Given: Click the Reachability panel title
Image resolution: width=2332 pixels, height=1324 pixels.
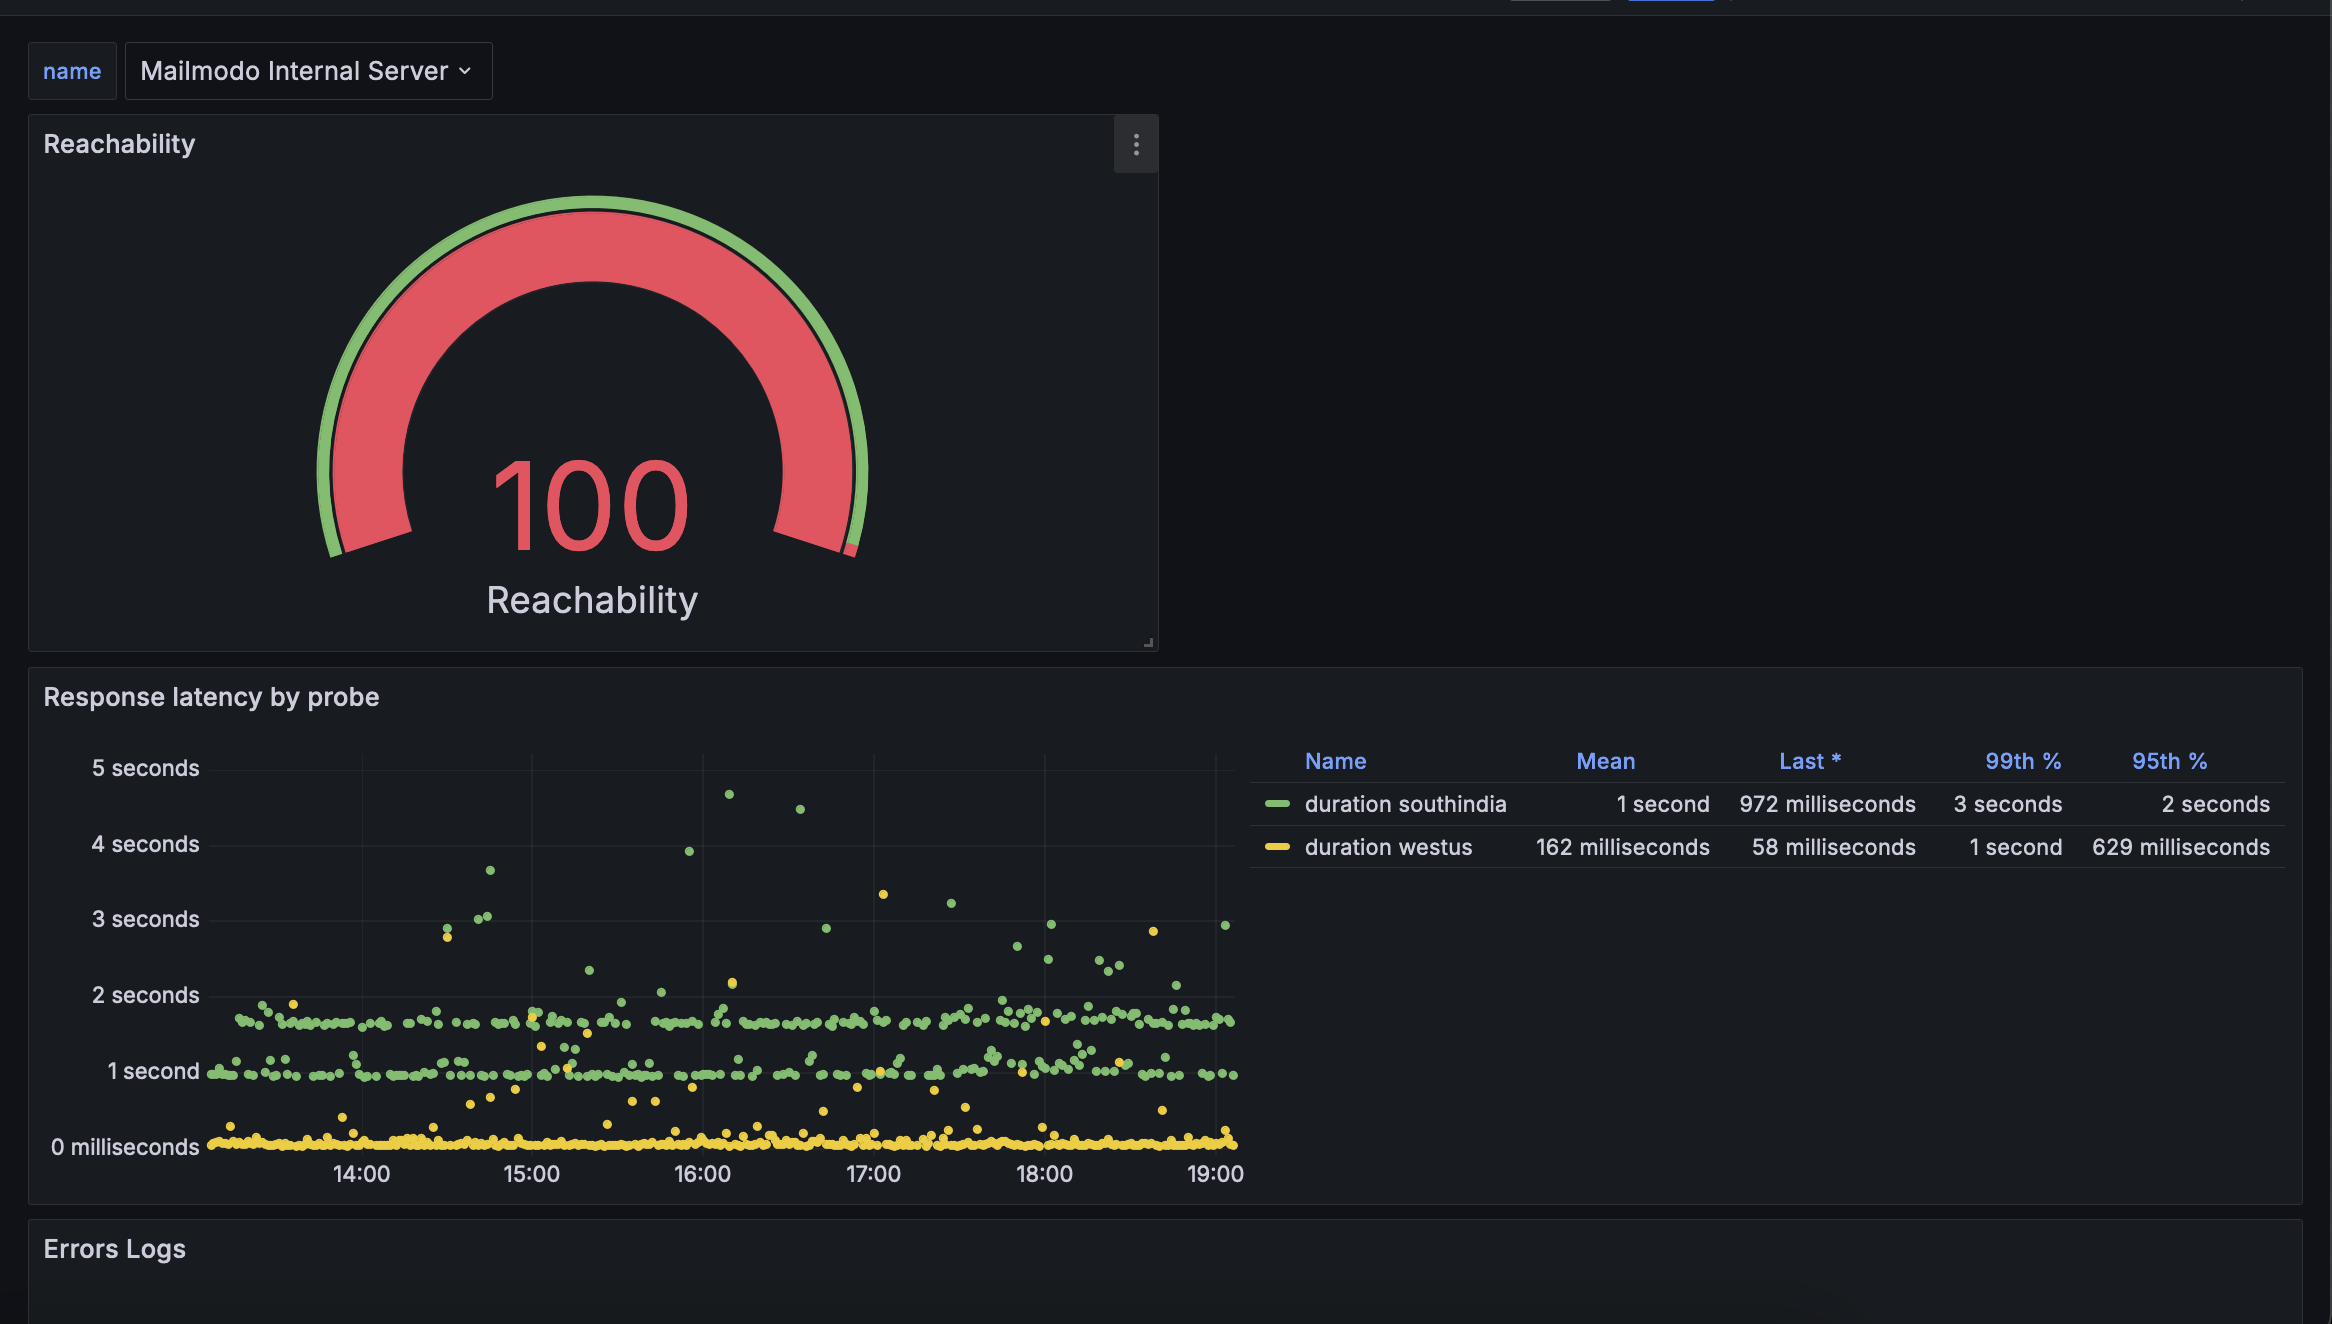Looking at the screenshot, I should pos(119,144).
